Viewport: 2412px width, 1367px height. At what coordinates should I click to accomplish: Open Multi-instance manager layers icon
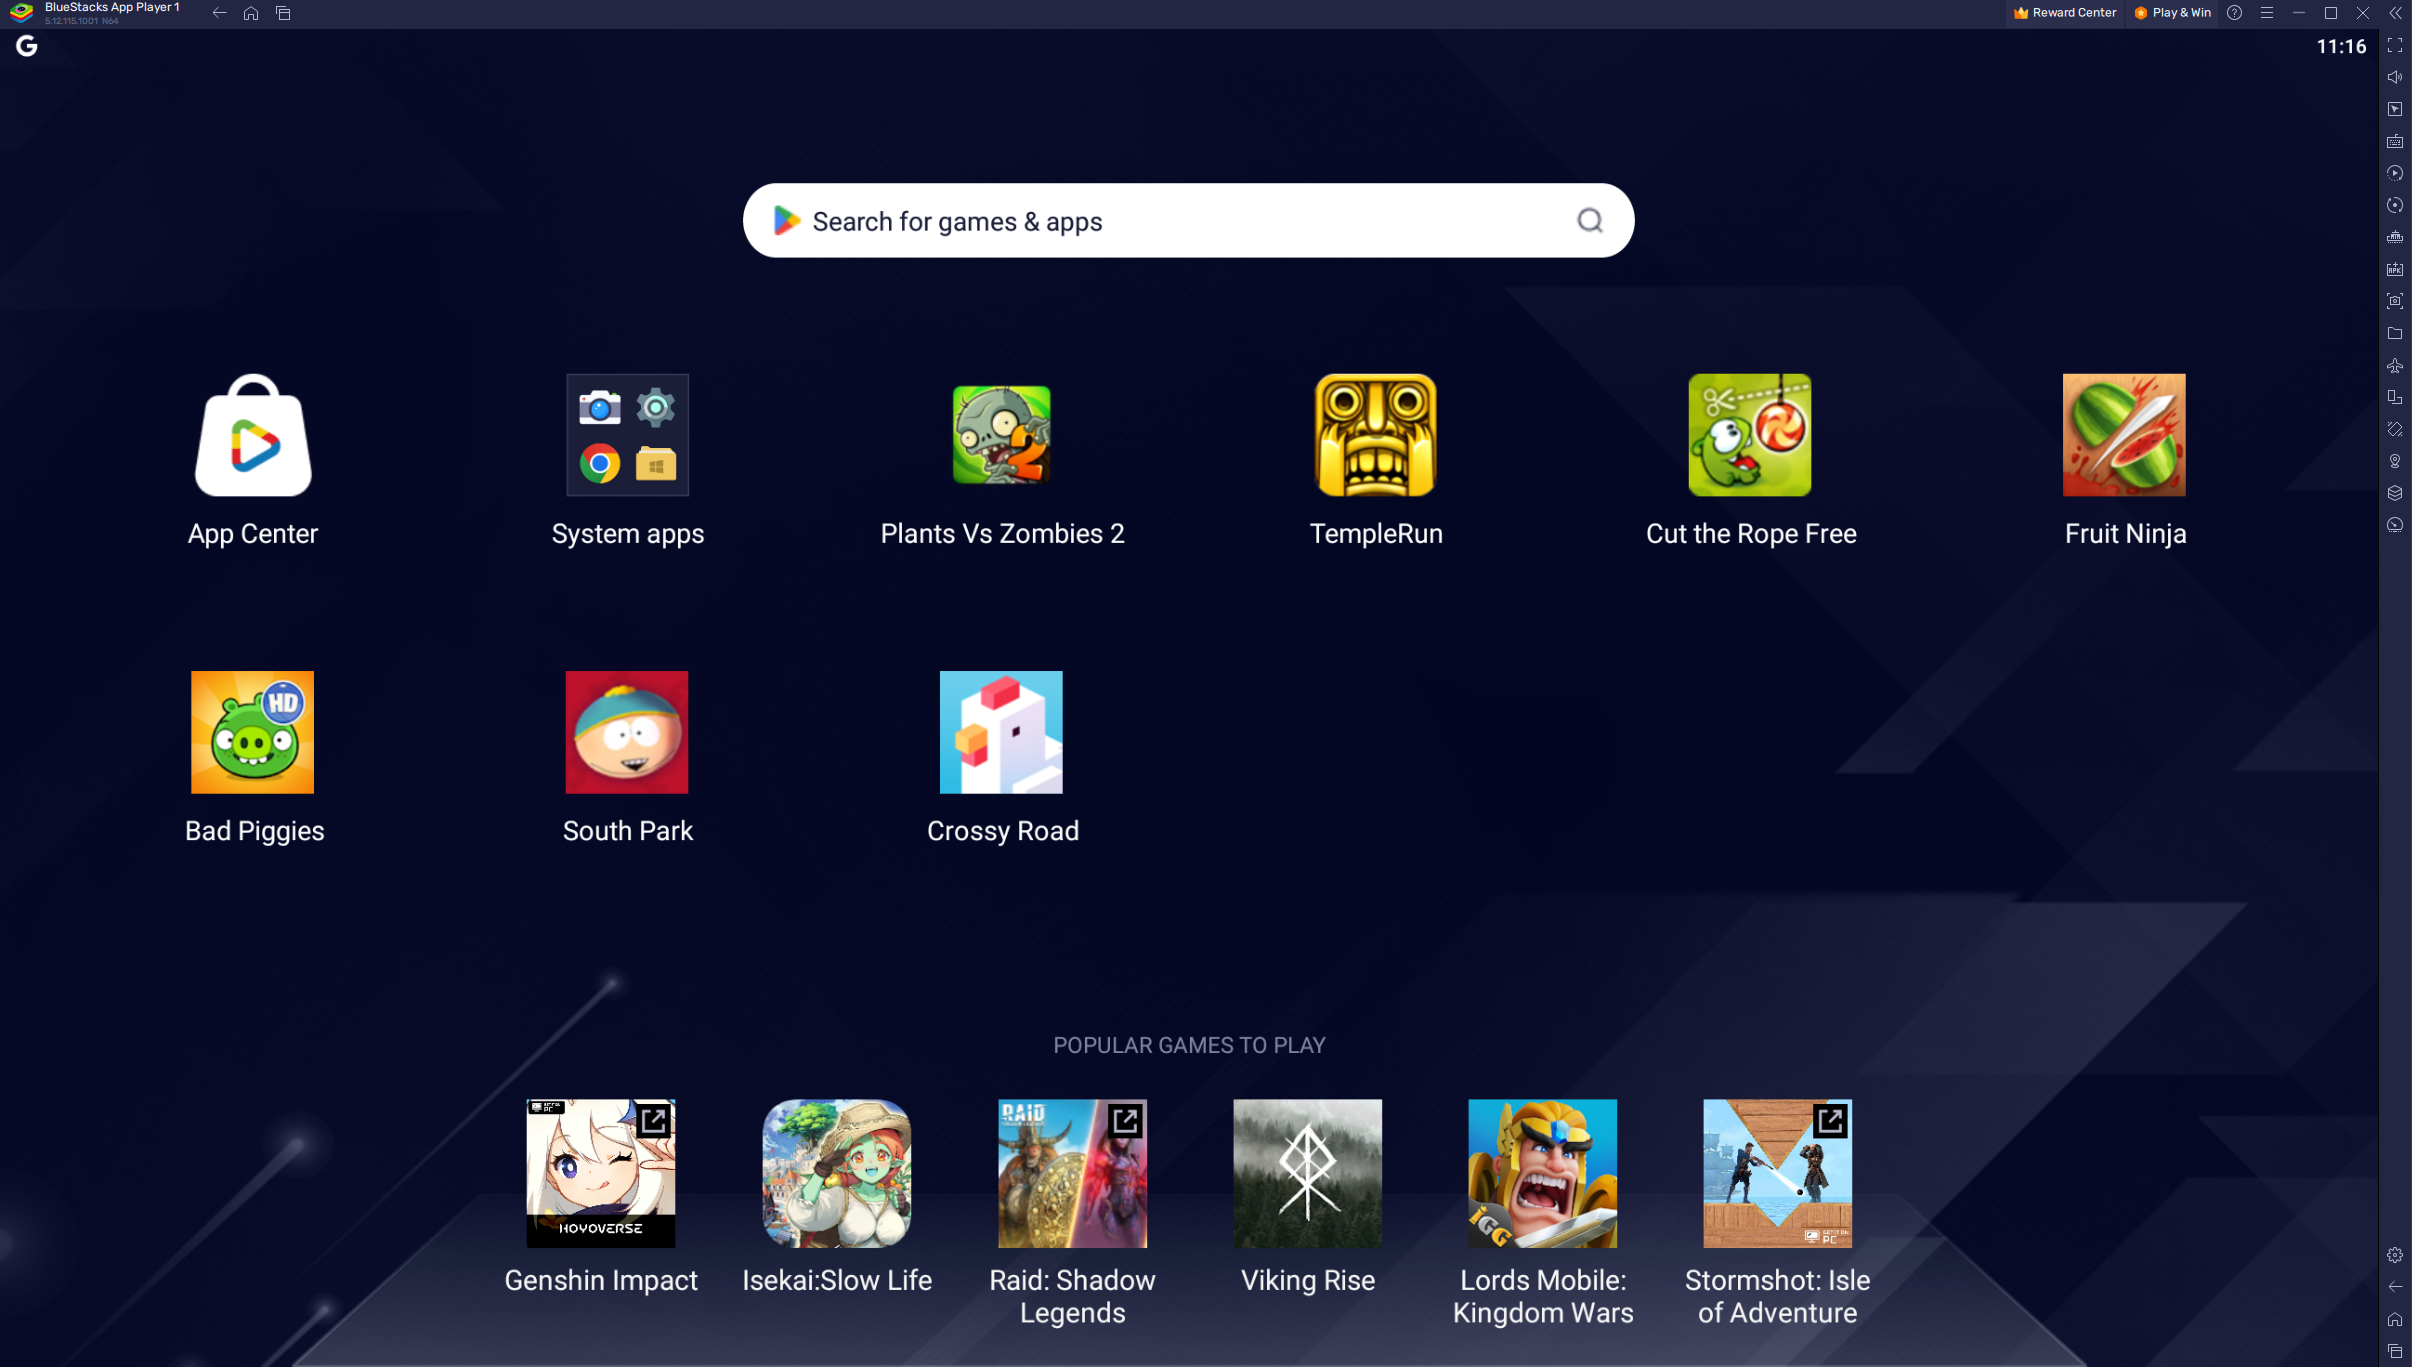pyautogui.click(x=2395, y=493)
